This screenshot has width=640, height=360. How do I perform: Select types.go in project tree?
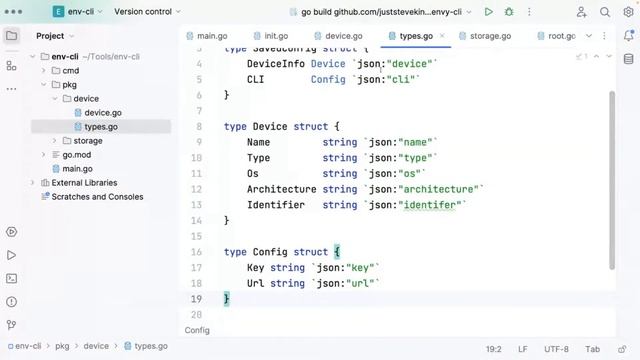[100, 127]
